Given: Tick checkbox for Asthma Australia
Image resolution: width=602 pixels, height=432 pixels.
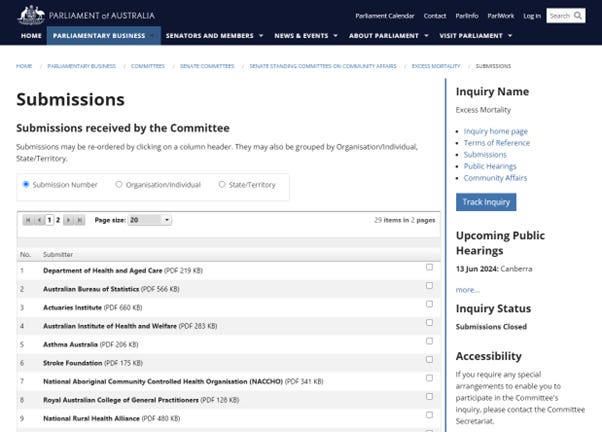Looking at the screenshot, I should point(429,341).
